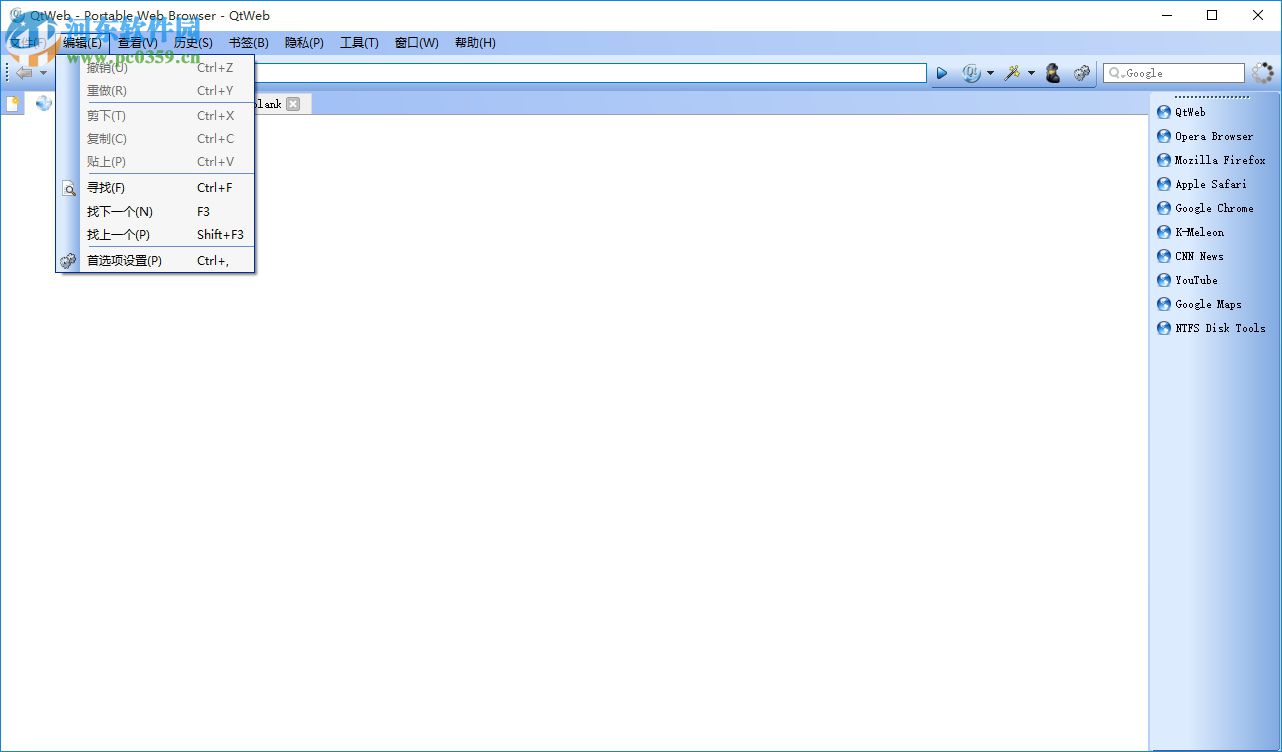Click the 复制(C) menu entry
Image resolution: width=1282 pixels, height=752 pixels.
[155, 139]
